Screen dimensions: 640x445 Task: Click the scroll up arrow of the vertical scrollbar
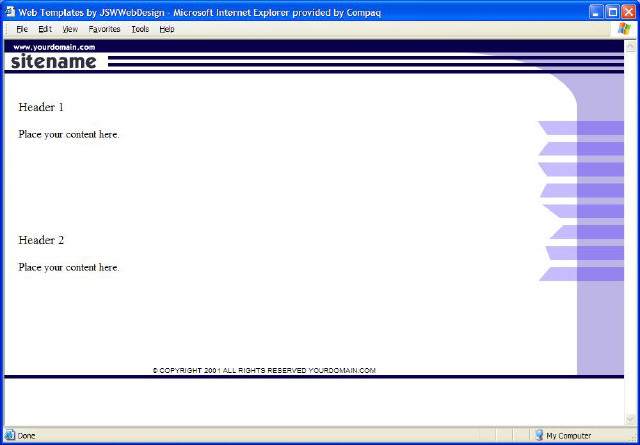pos(631,46)
